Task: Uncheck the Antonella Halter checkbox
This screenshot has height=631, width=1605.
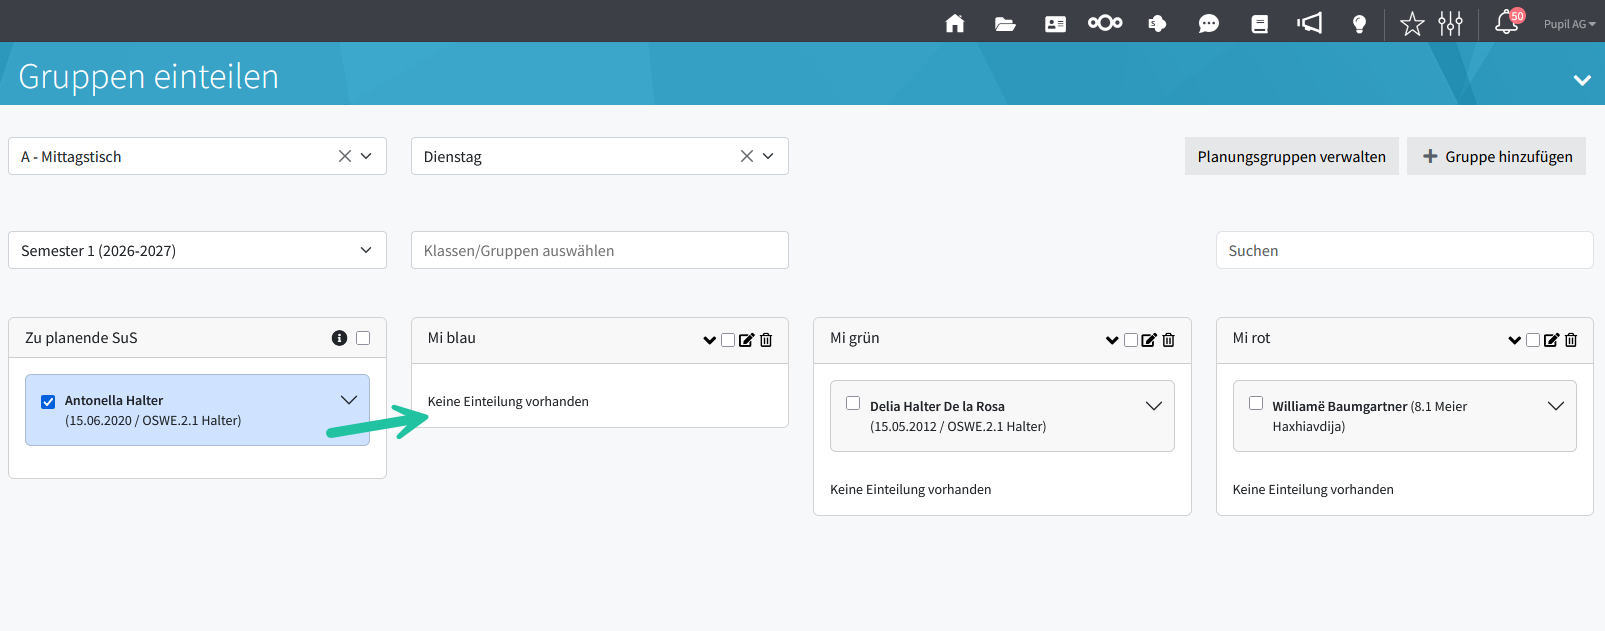Action: (48, 402)
